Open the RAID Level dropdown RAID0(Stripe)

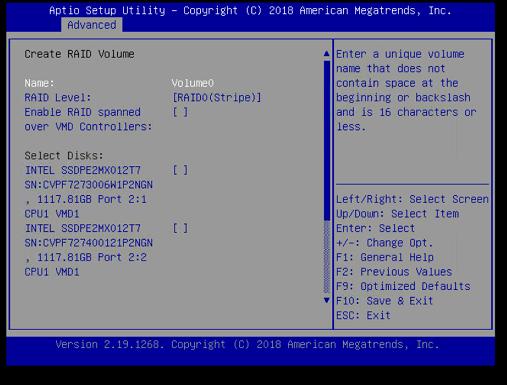point(217,98)
